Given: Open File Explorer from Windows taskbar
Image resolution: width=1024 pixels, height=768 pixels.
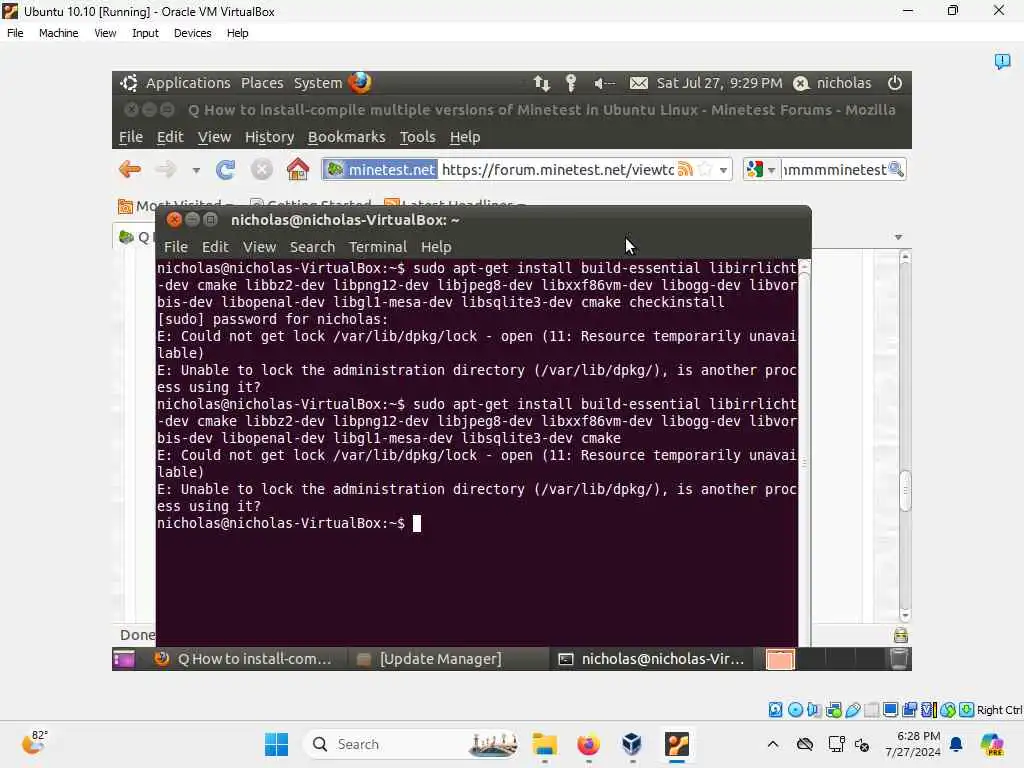Looking at the screenshot, I should pos(544,744).
